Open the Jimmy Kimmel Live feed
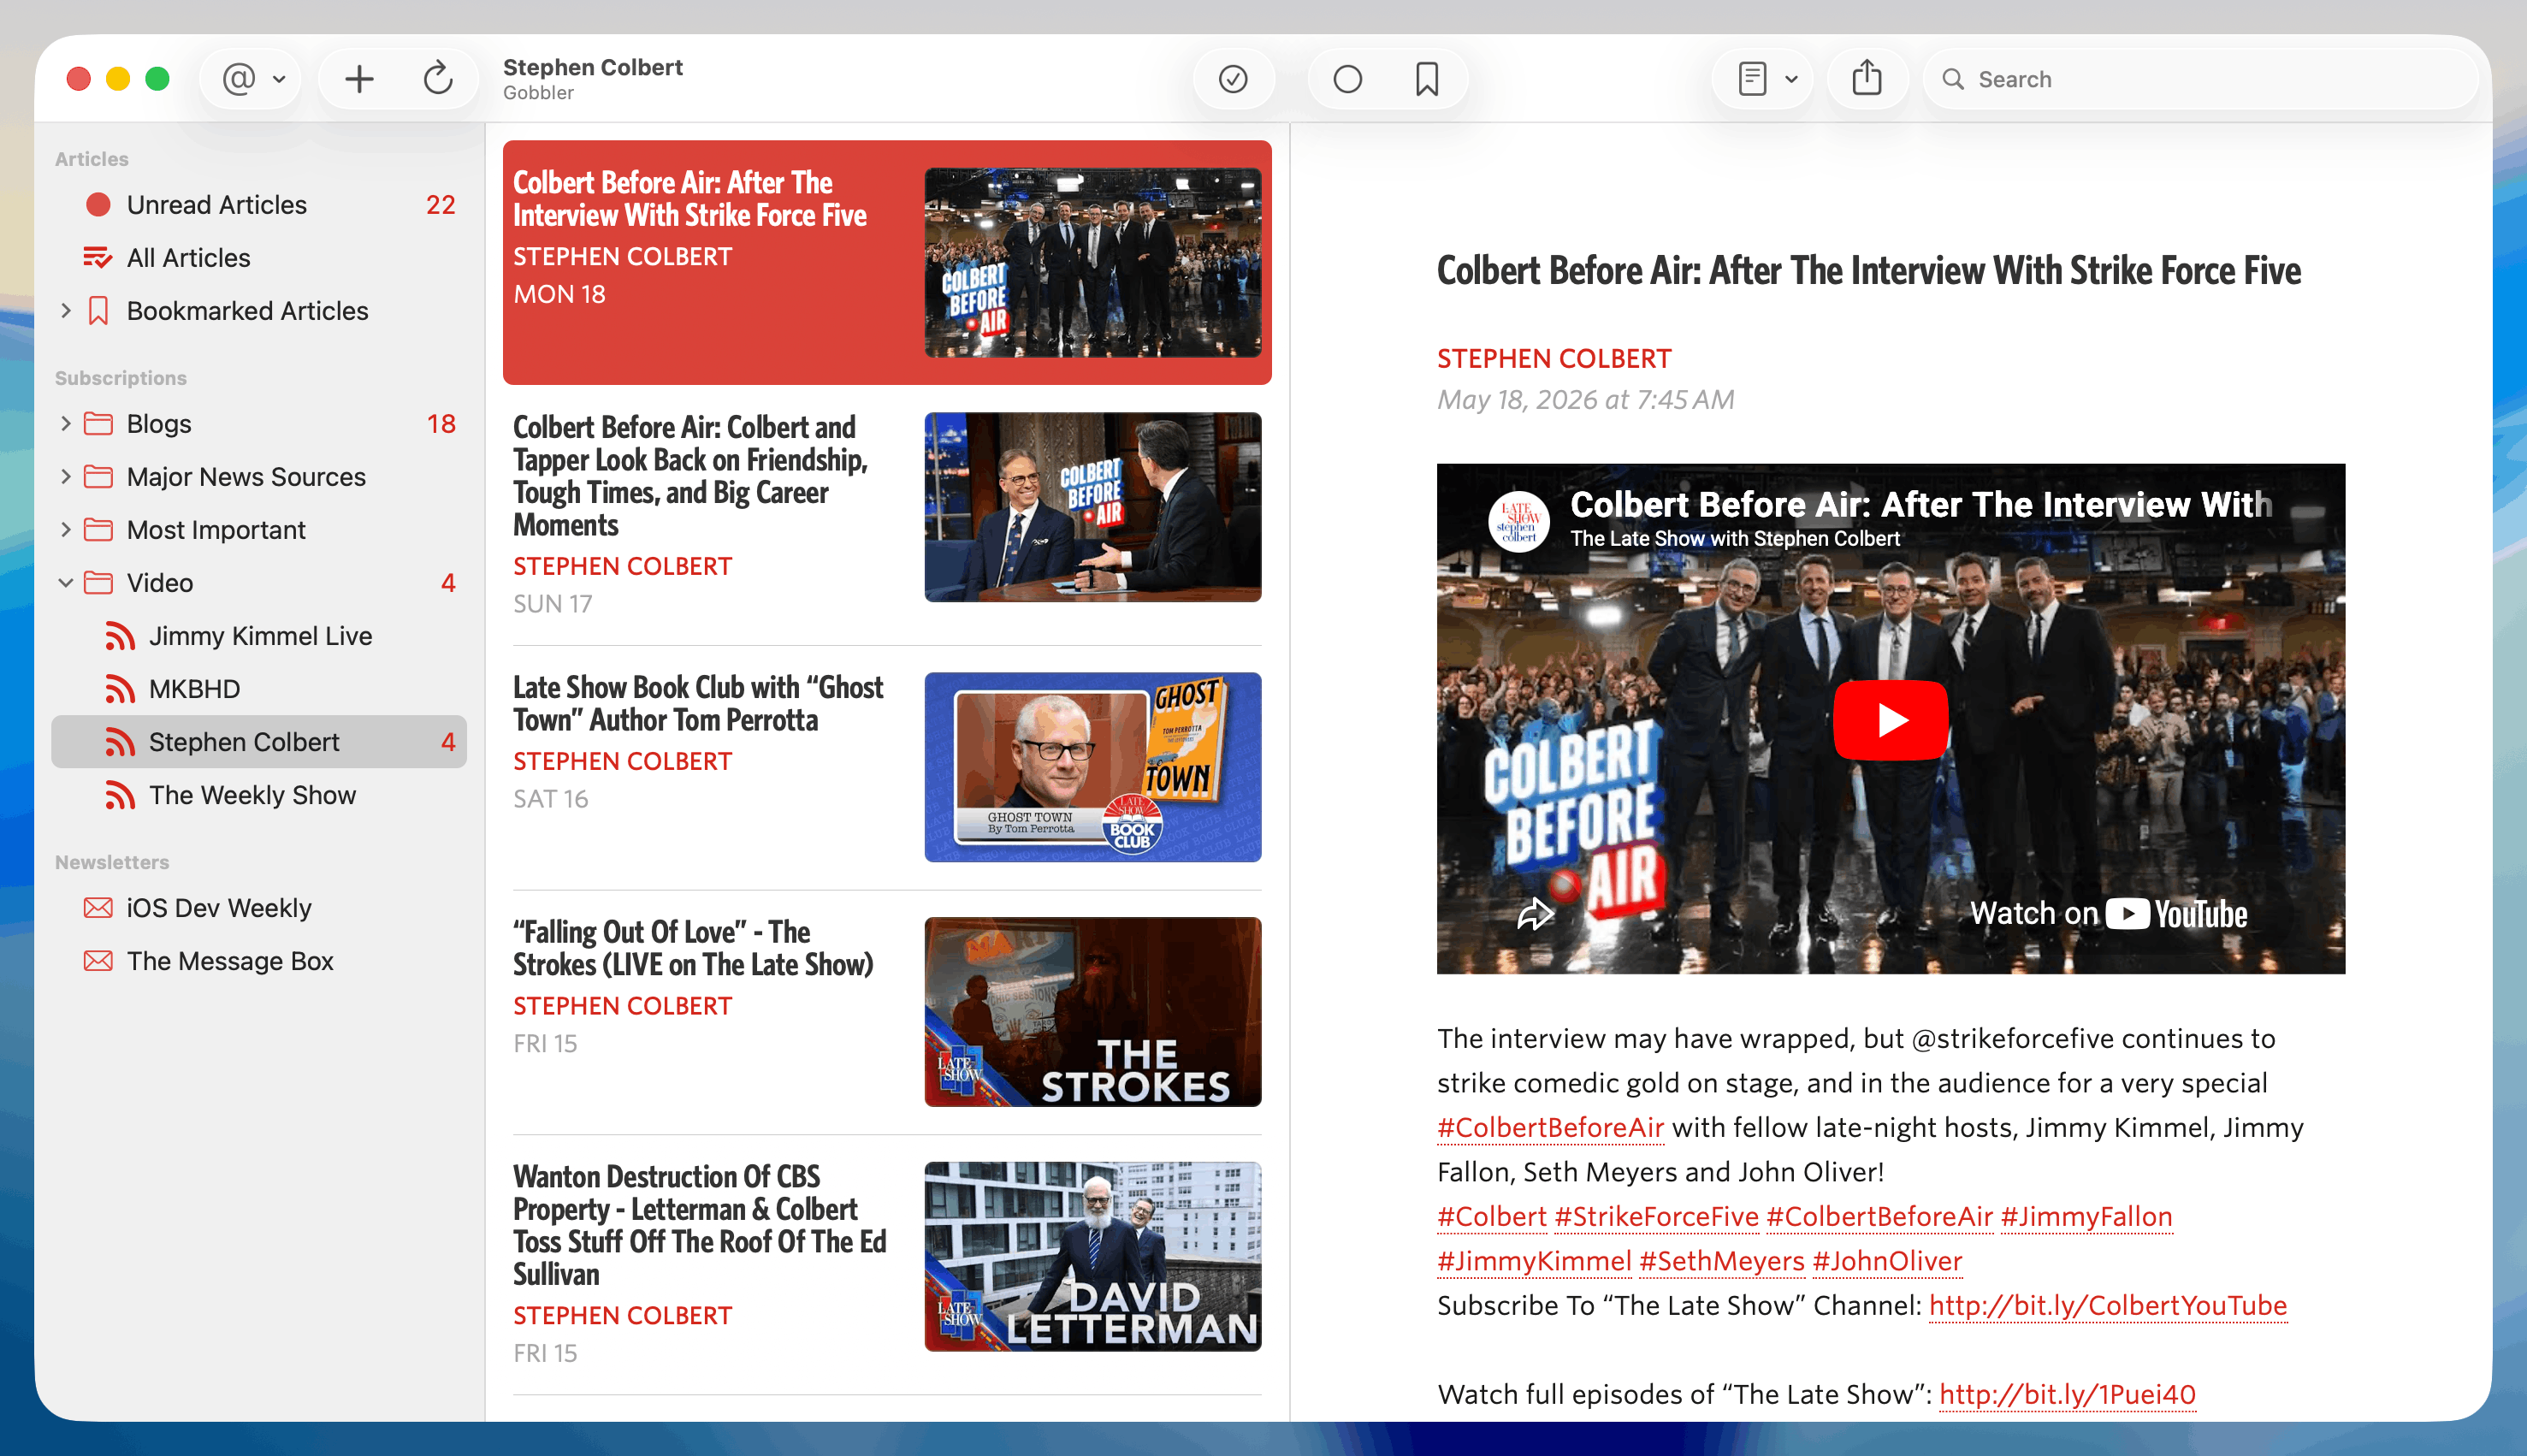This screenshot has height=1456, width=2527. [259, 636]
